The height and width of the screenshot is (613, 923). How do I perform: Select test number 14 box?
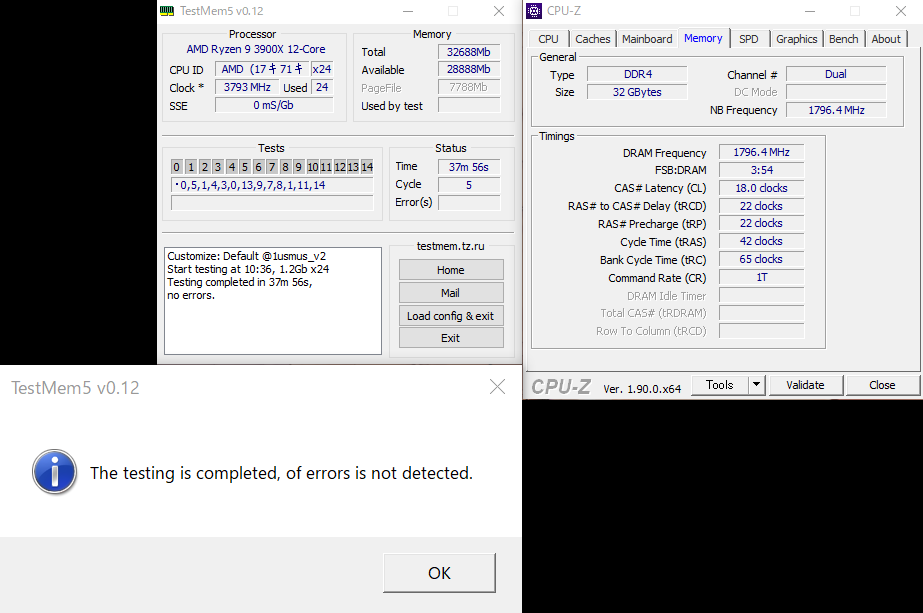click(x=367, y=167)
